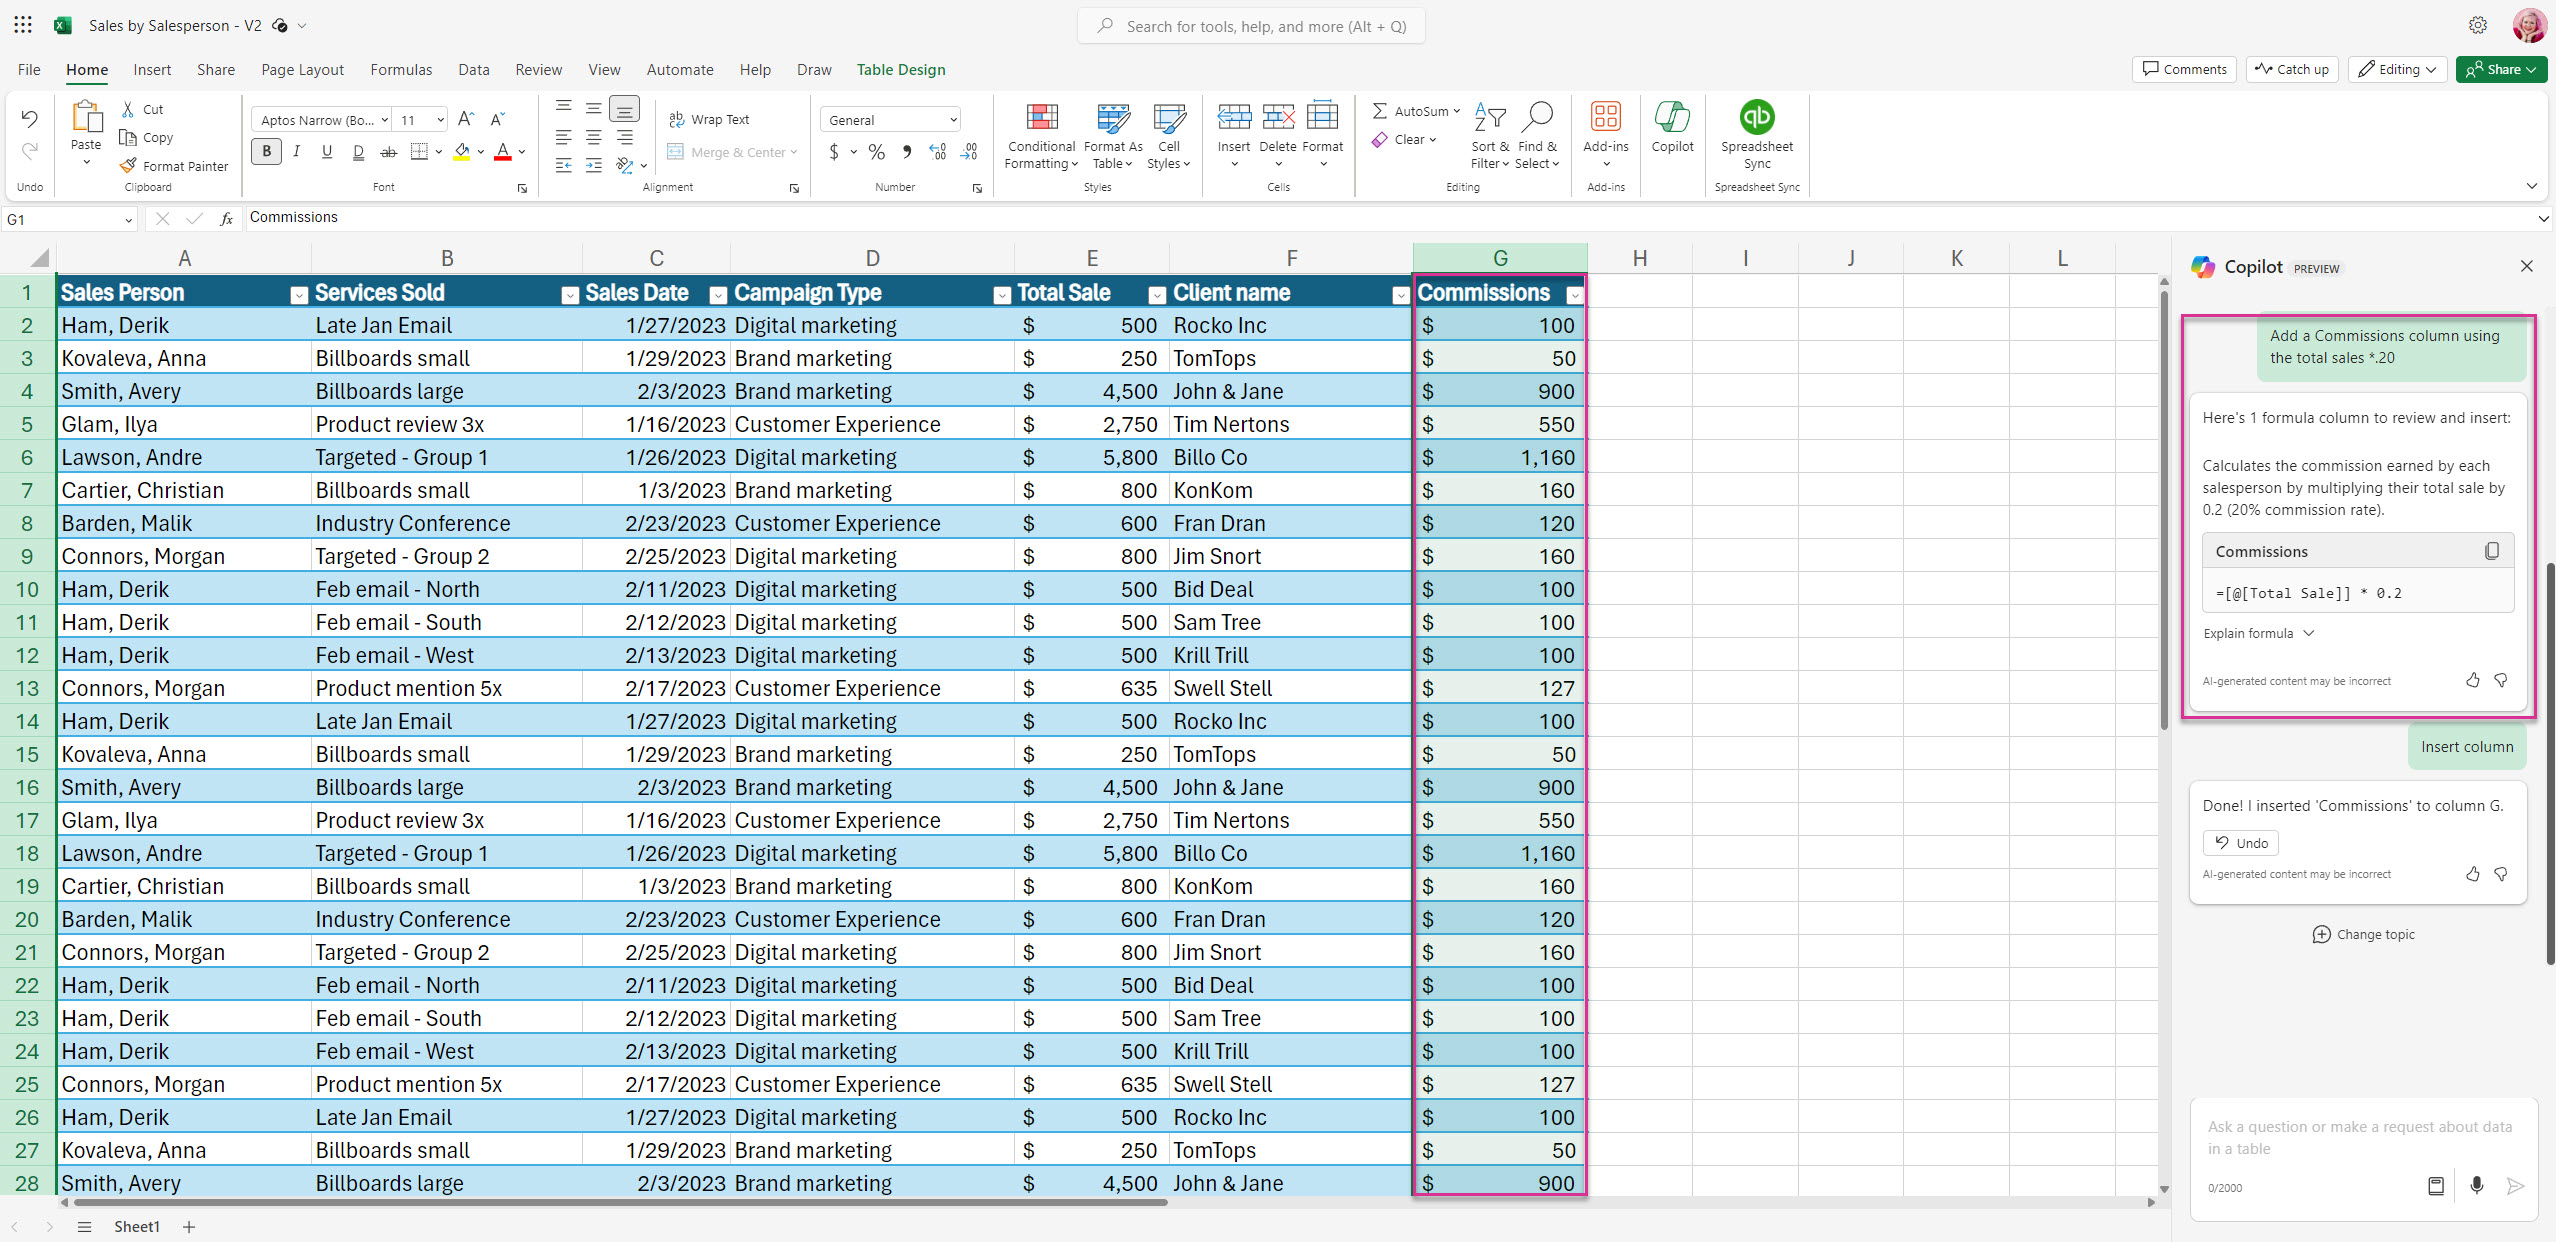
Task: Toggle underline formatting
Action: point(326,151)
